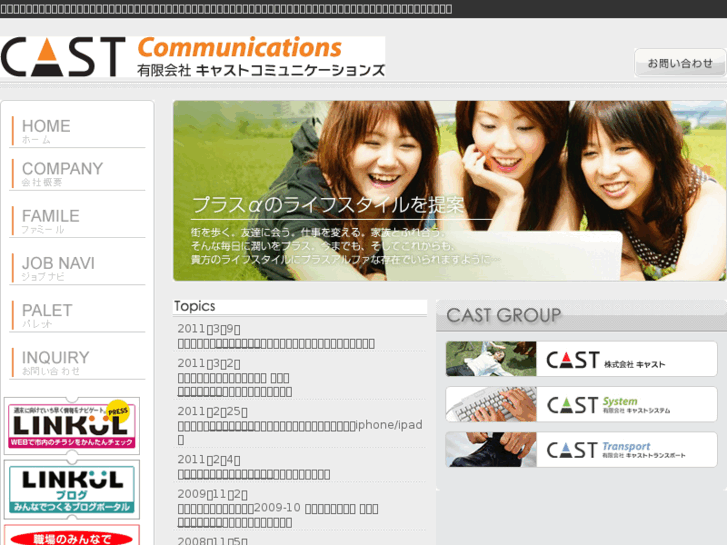
Task: Click the Topics section heading
Action: point(195,306)
